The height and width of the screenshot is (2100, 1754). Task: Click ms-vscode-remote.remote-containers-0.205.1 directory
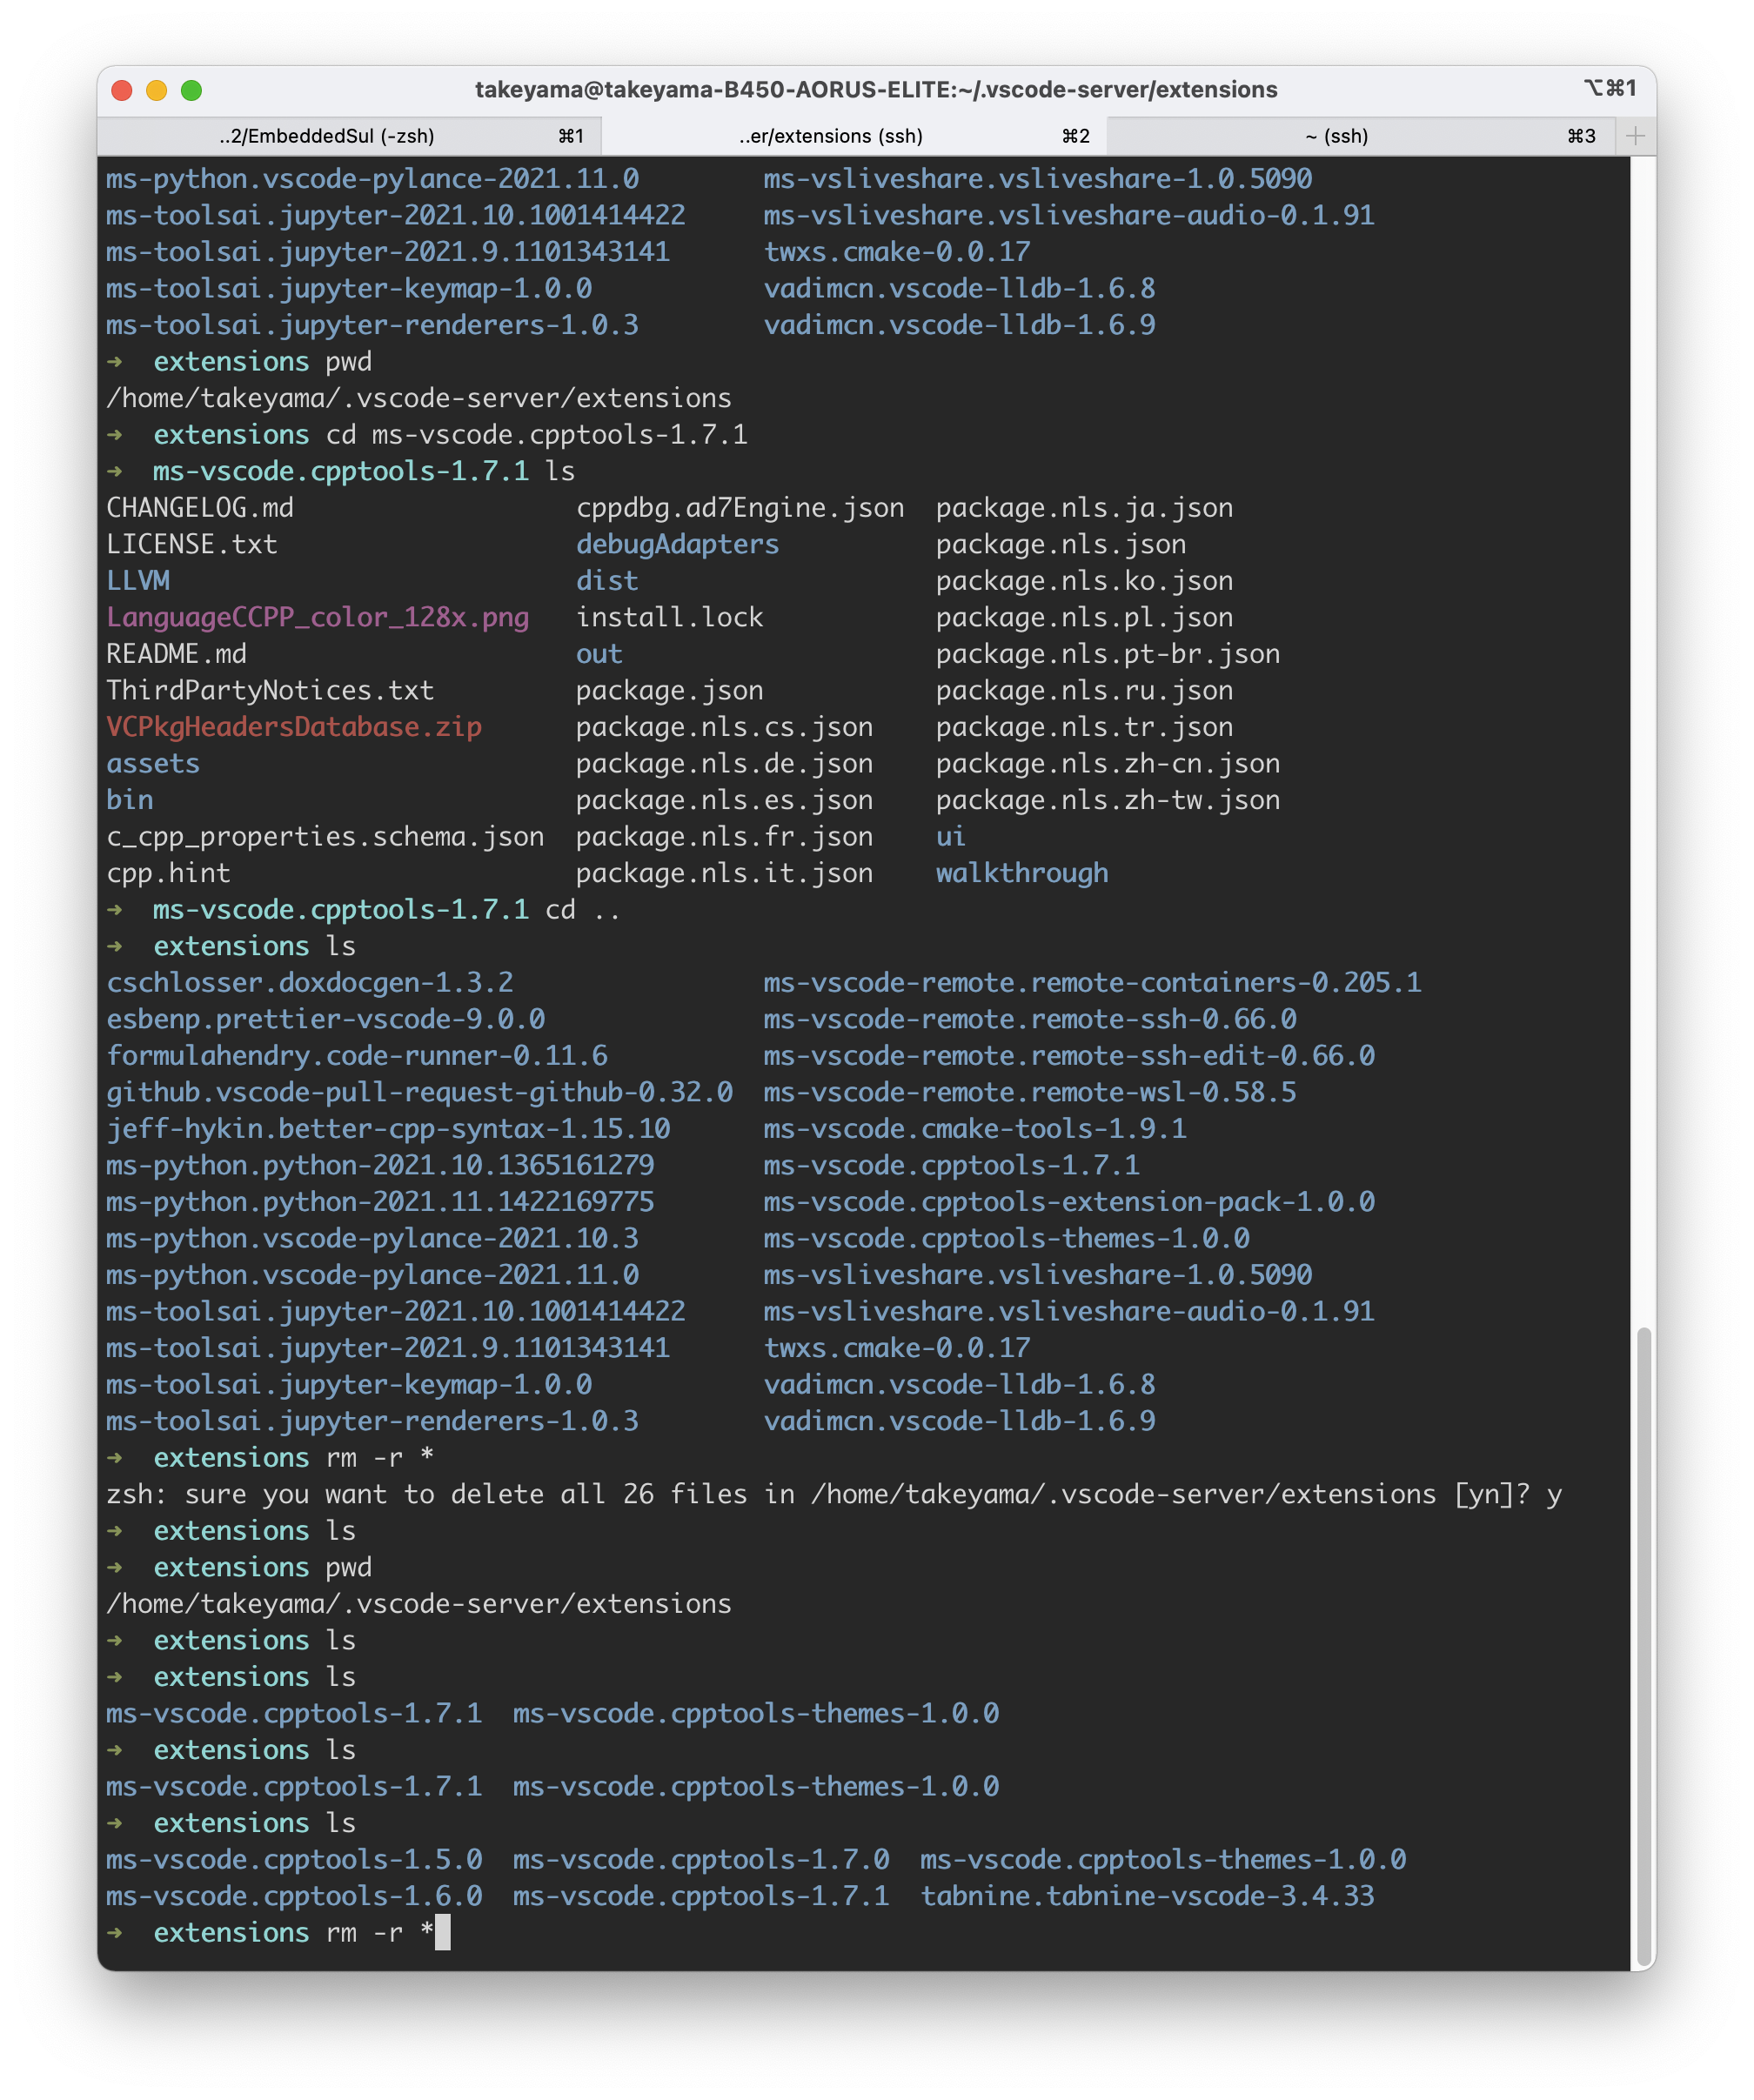(x=1092, y=983)
